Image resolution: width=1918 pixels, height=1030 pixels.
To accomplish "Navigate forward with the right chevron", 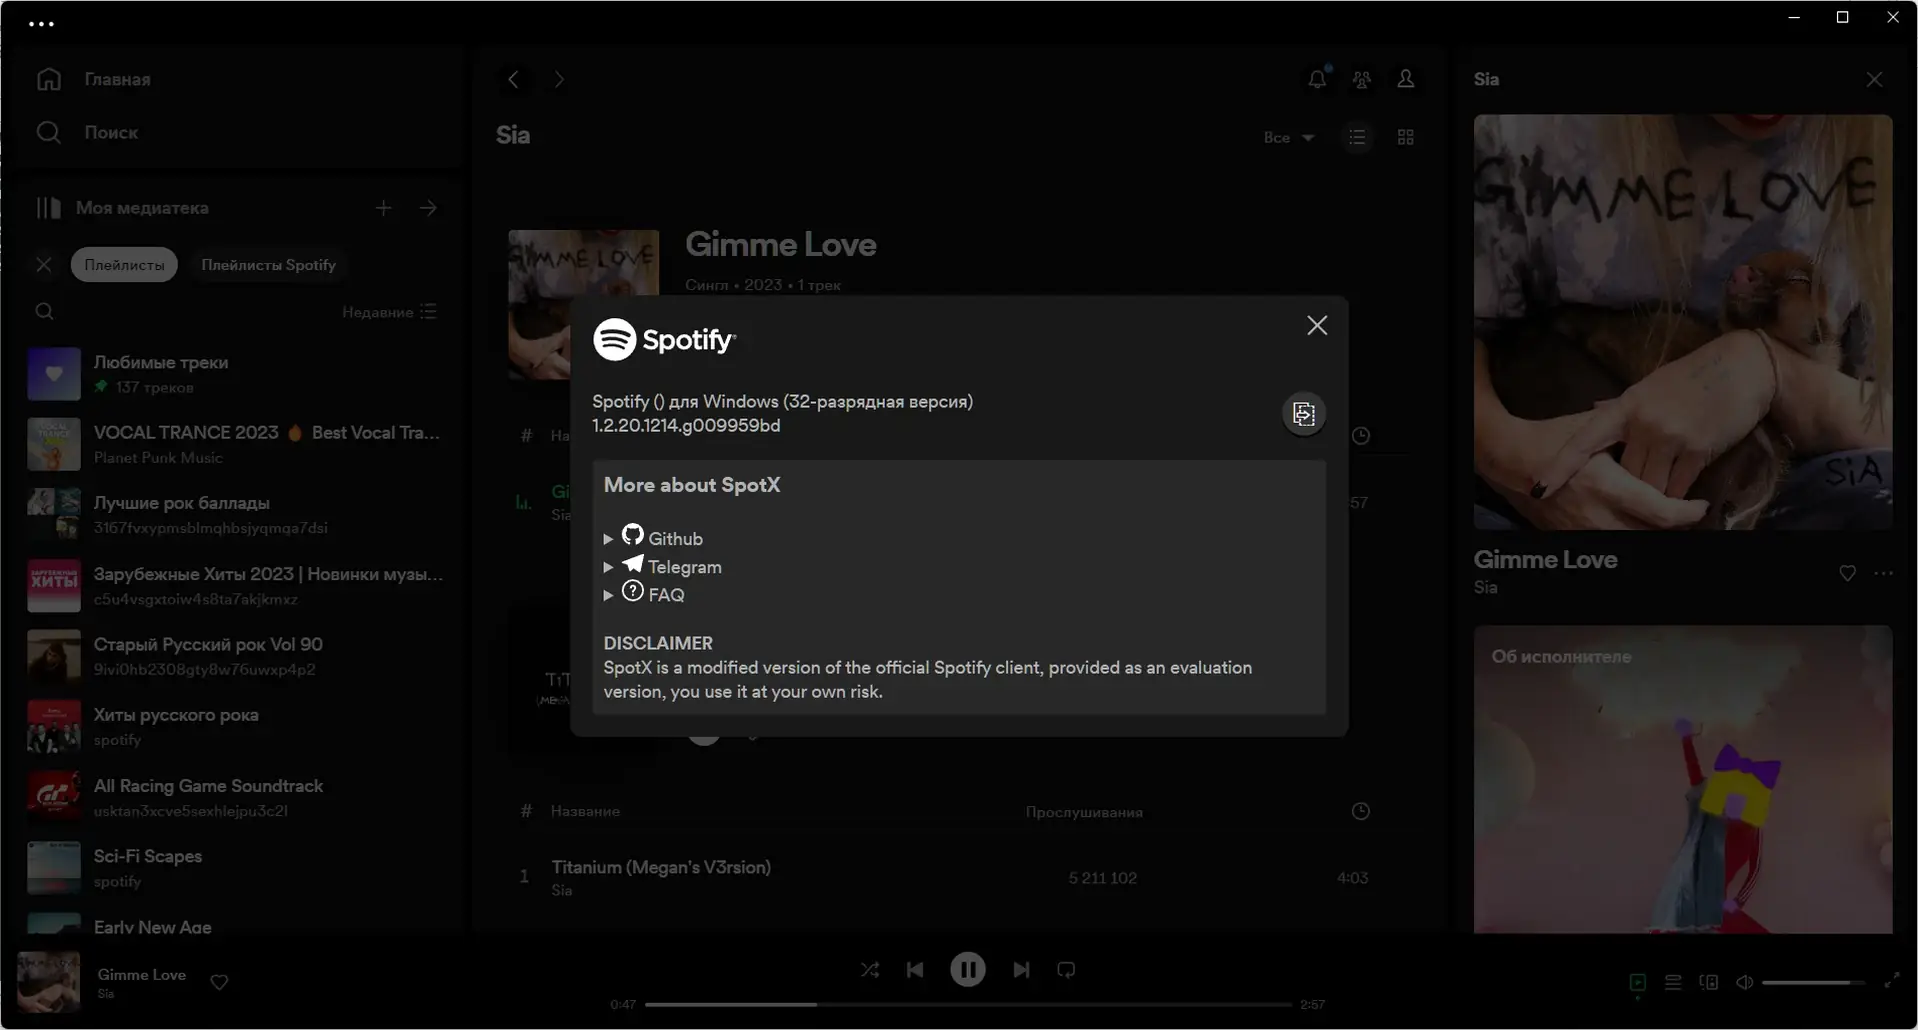I will 559,79.
